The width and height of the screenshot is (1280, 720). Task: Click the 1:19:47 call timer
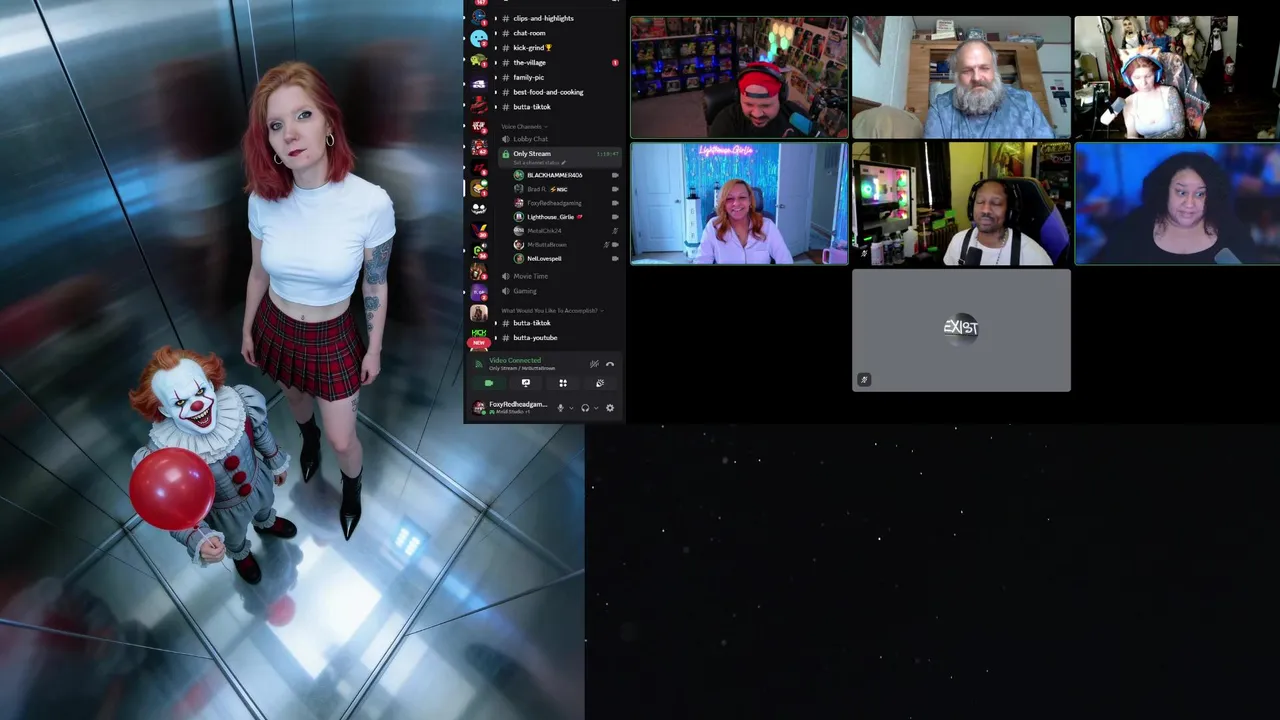[607, 154]
